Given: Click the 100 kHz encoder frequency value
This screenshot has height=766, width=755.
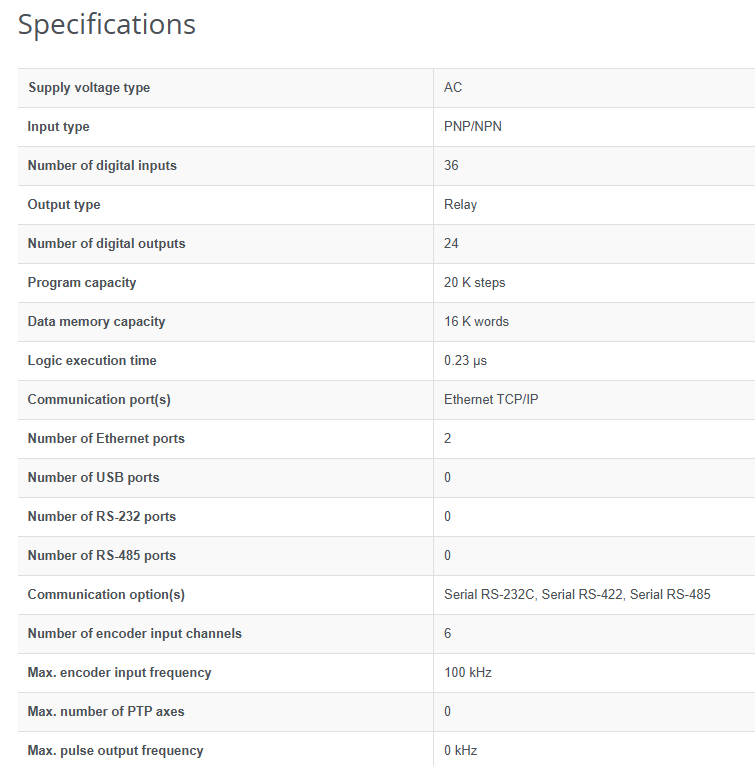Looking at the screenshot, I should coord(468,673).
